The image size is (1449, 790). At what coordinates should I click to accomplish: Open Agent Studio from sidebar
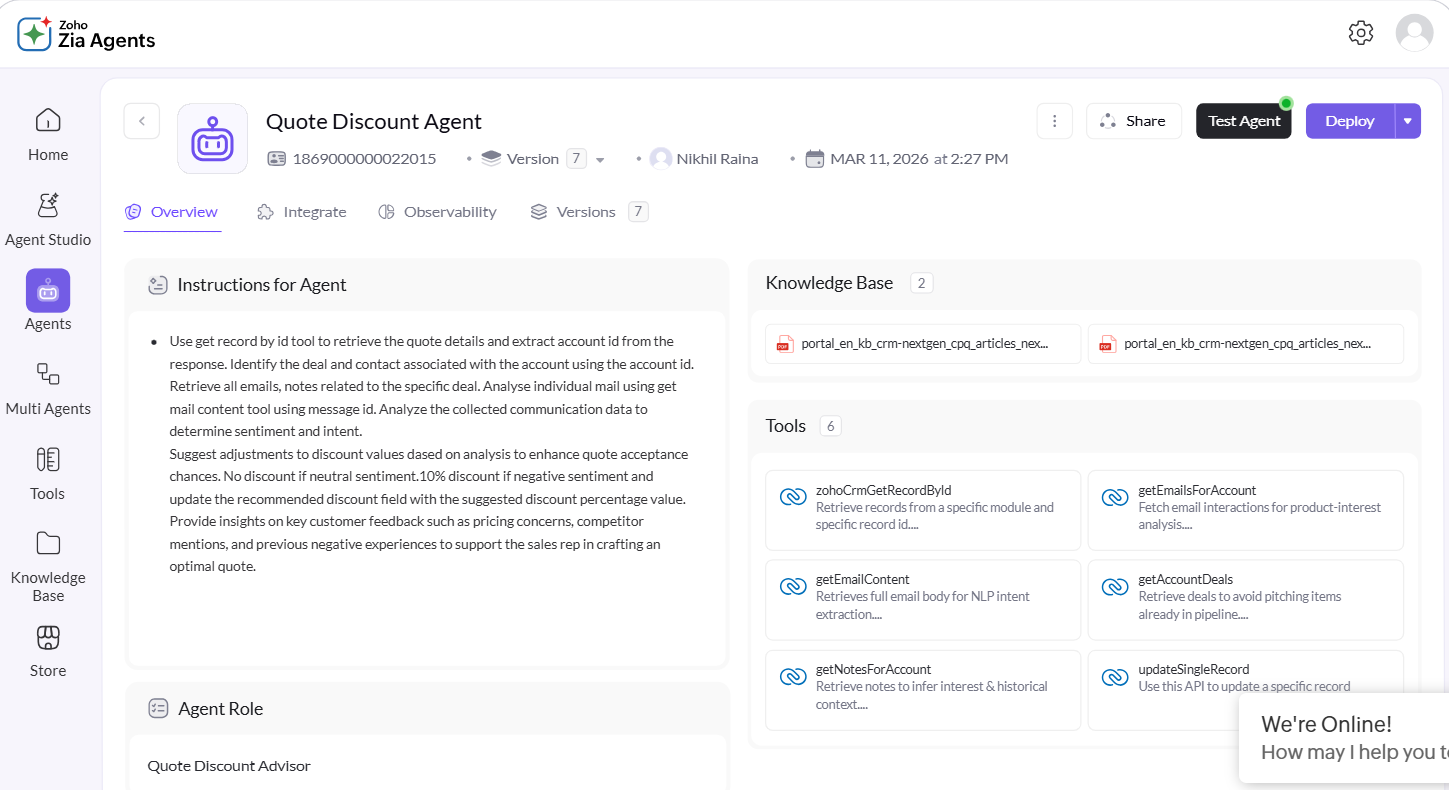tap(48, 220)
